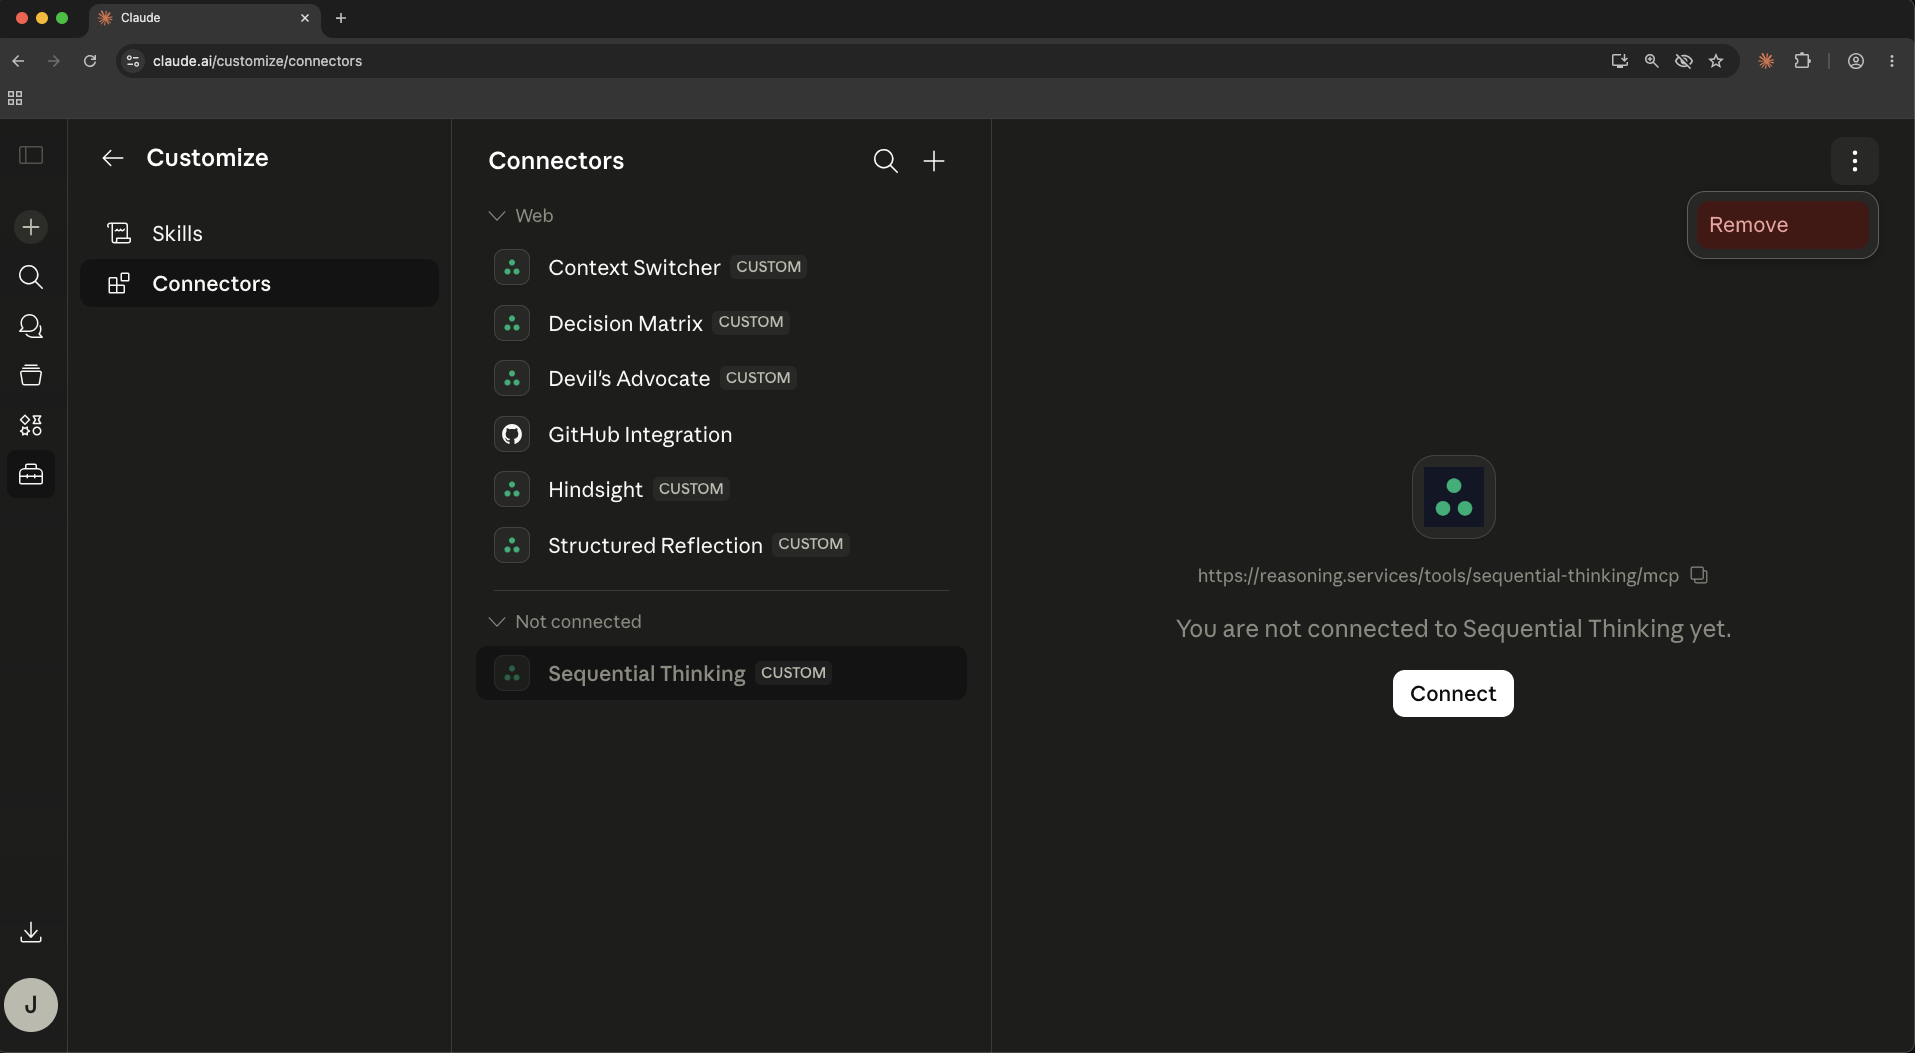Click the Structured Reflection connector icon

point(512,545)
